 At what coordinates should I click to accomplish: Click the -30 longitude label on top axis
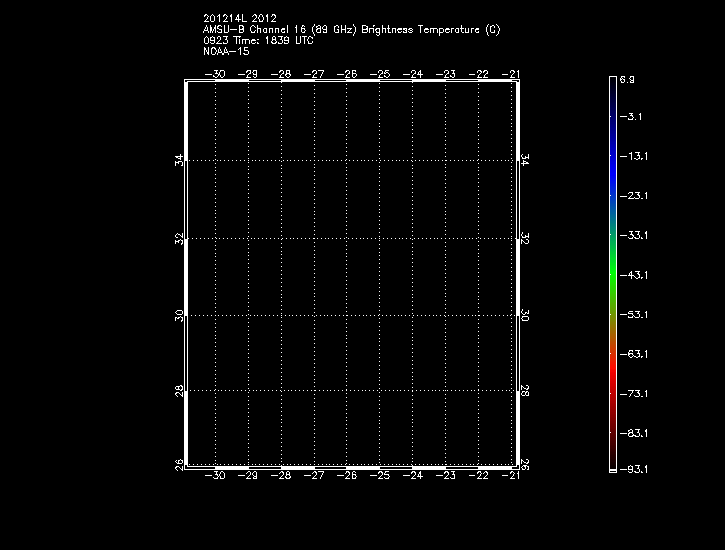coord(215,74)
